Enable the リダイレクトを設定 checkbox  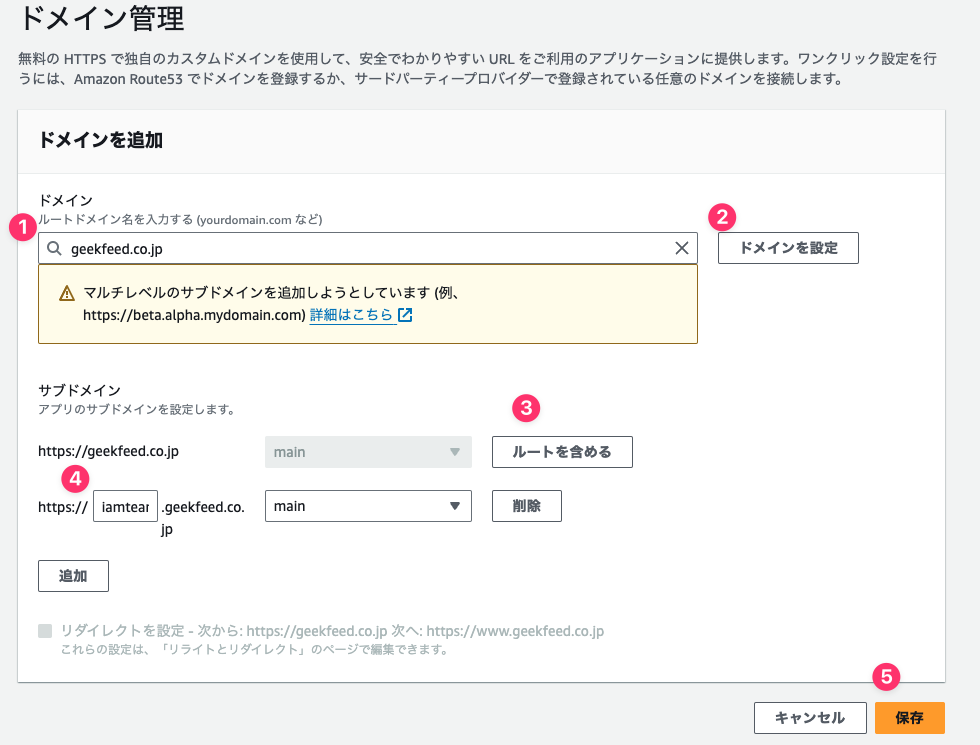tap(45, 631)
